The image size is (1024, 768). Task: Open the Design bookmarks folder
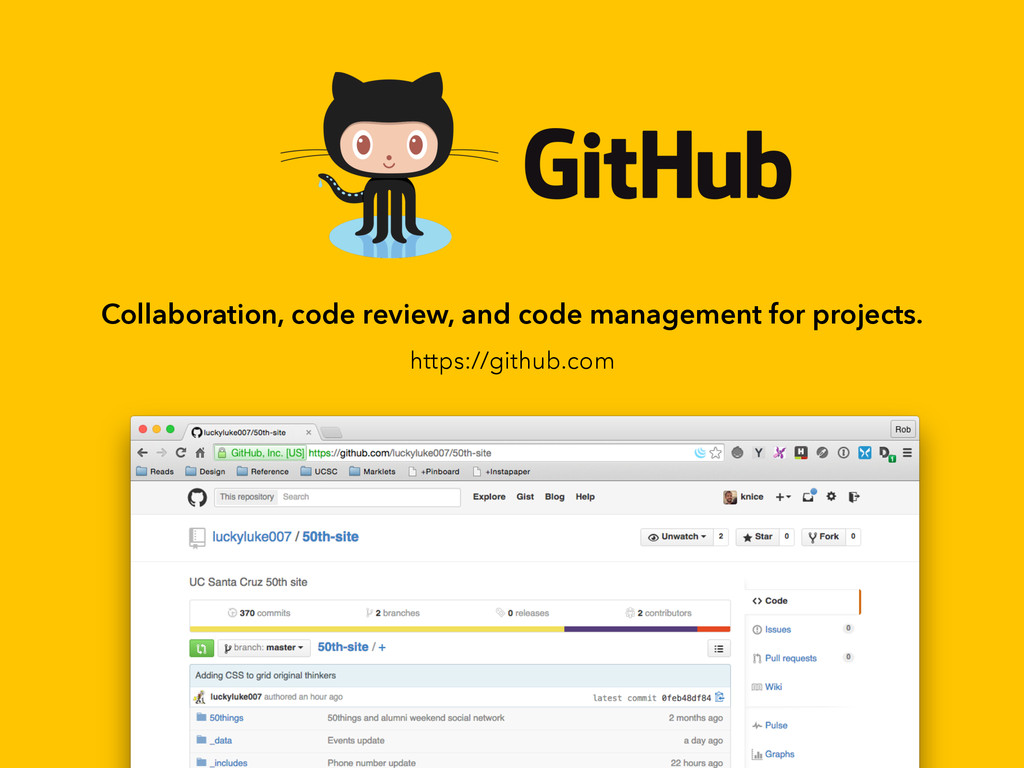click(205, 472)
